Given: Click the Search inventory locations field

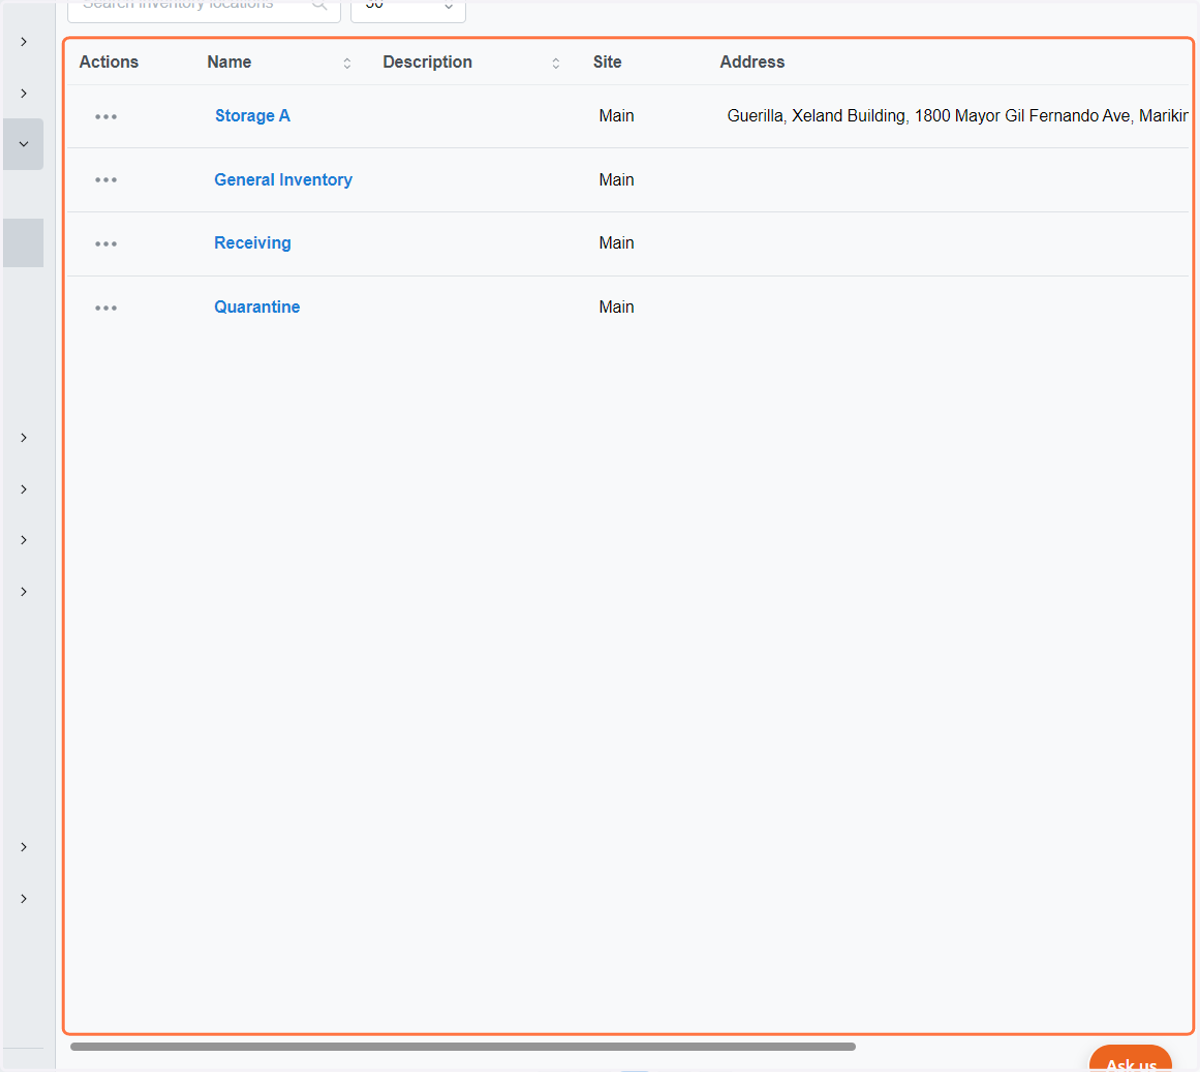Looking at the screenshot, I should [x=204, y=10].
